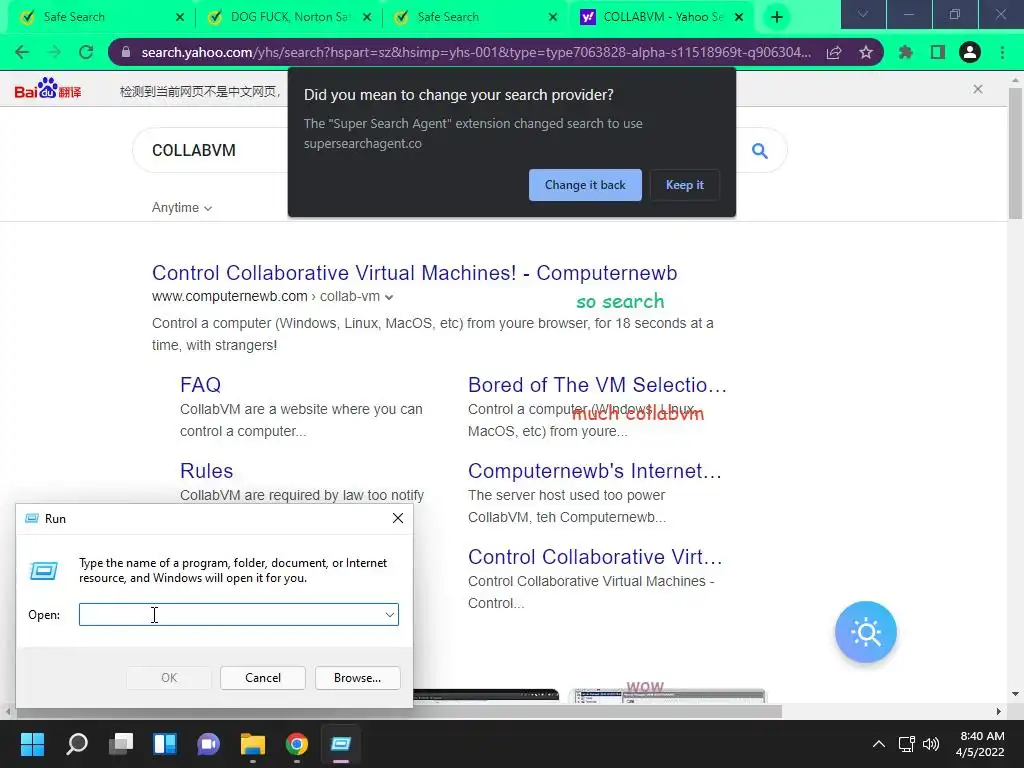Open Computernewb's Internet... link
Screen dimensions: 1024x768
[595, 471]
